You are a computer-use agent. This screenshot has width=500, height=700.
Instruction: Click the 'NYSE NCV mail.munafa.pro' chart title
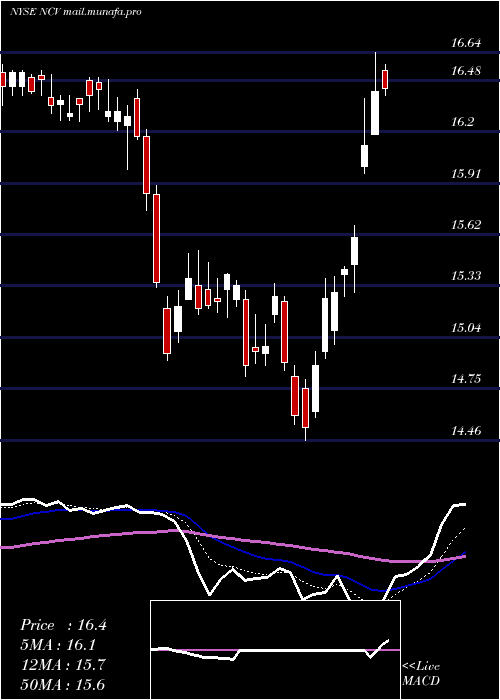click(75, 12)
